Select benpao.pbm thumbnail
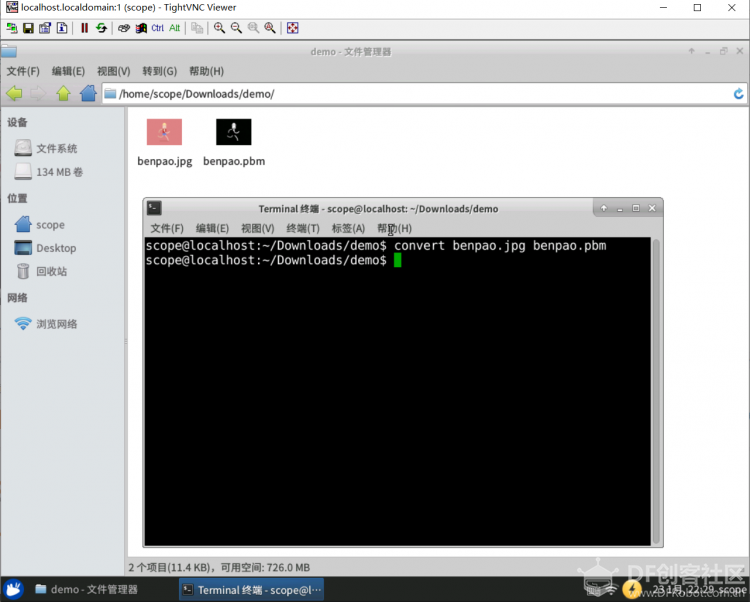750x602 pixels. click(233, 132)
